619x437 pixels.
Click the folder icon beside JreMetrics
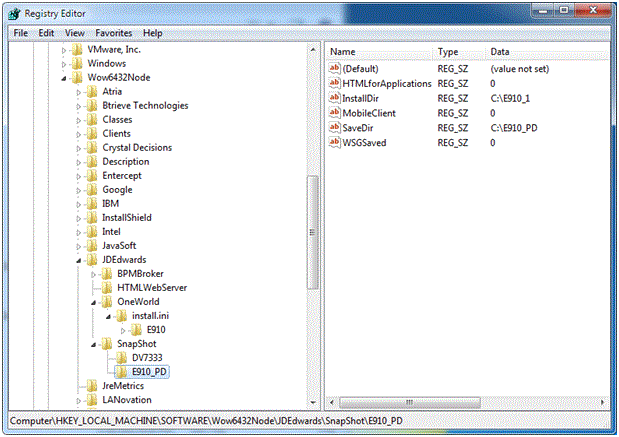[92, 386]
